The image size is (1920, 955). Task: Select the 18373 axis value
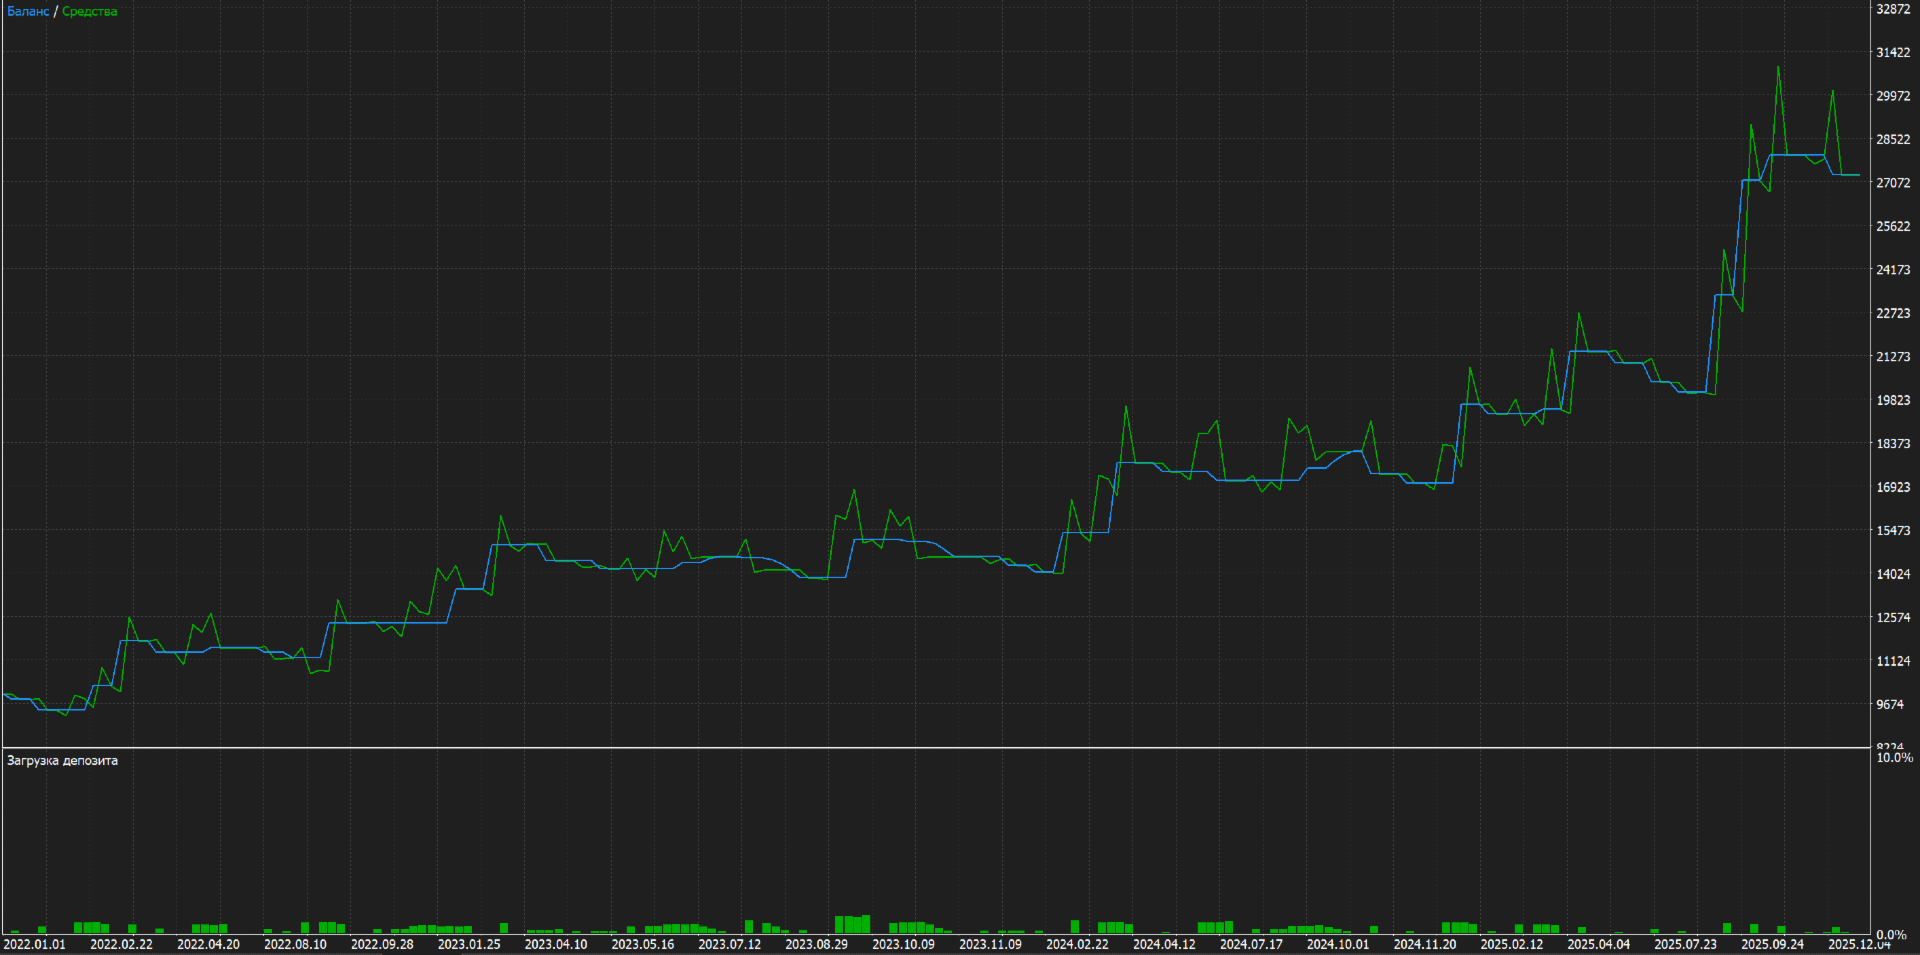[1893, 444]
